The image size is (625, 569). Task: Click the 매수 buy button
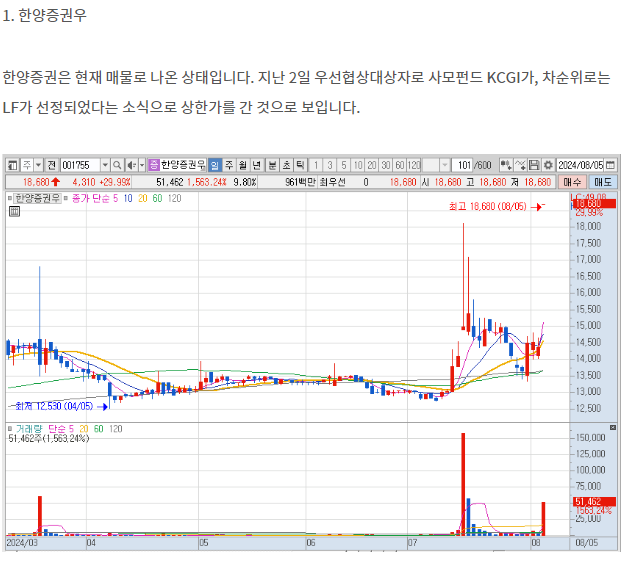[x=572, y=182]
